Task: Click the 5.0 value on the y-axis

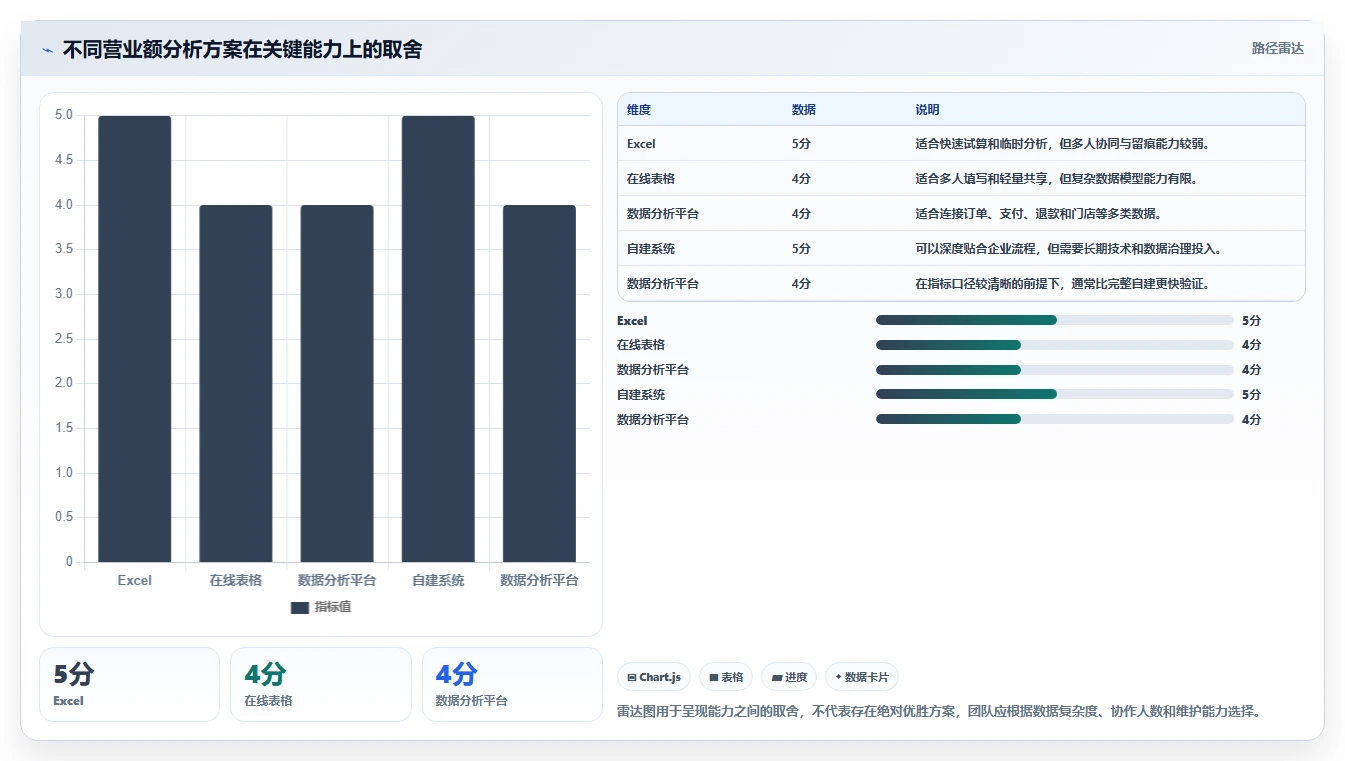Action: [63, 115]
